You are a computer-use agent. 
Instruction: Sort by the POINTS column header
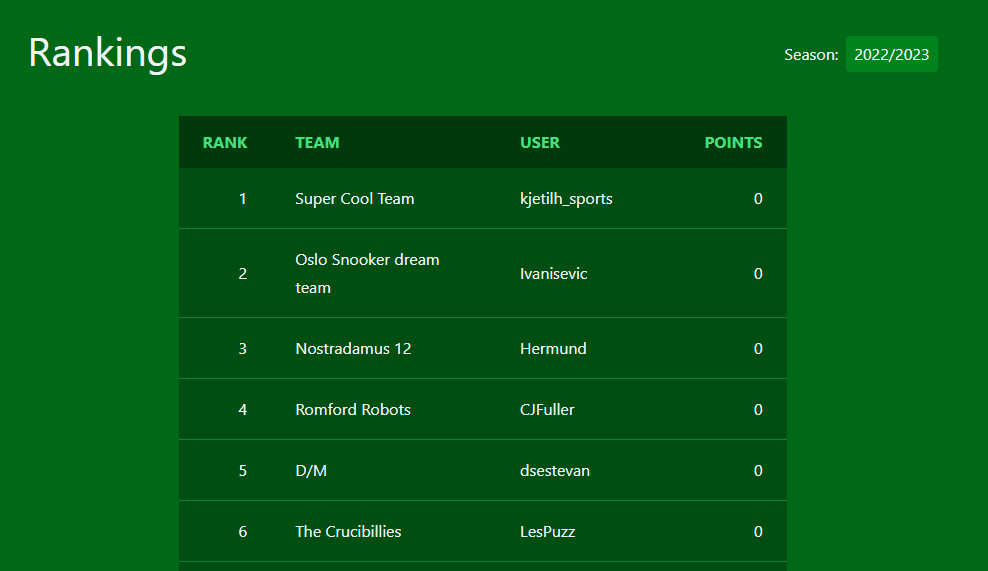tap(733, 142)
